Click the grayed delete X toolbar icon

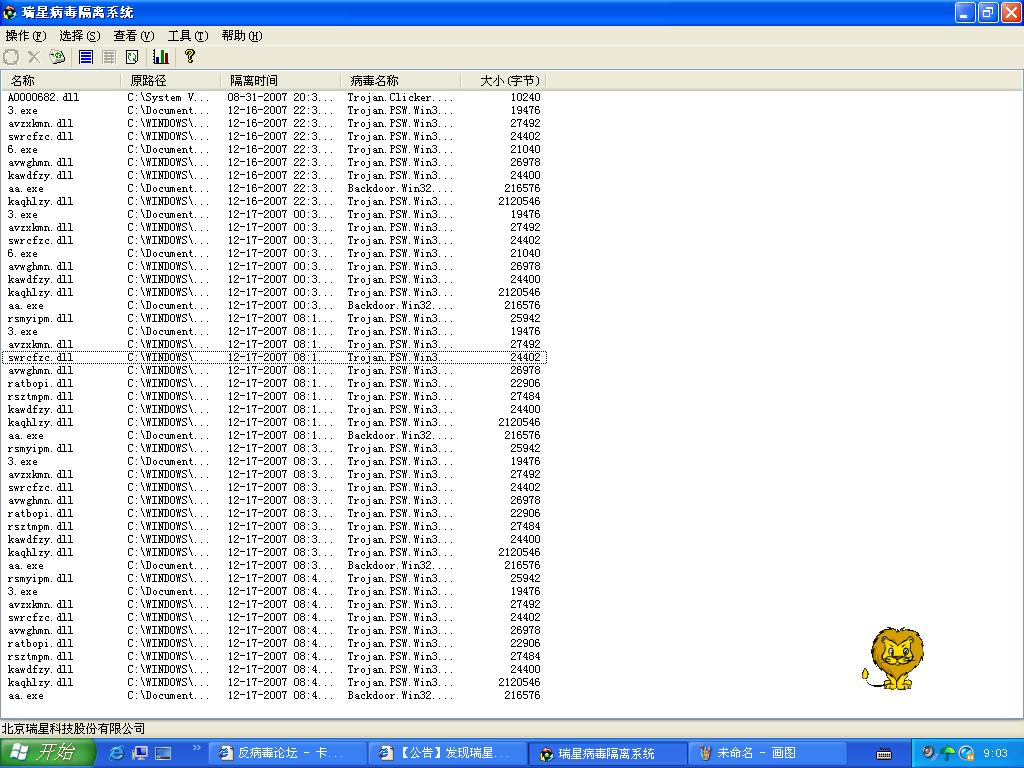[34, 57]
